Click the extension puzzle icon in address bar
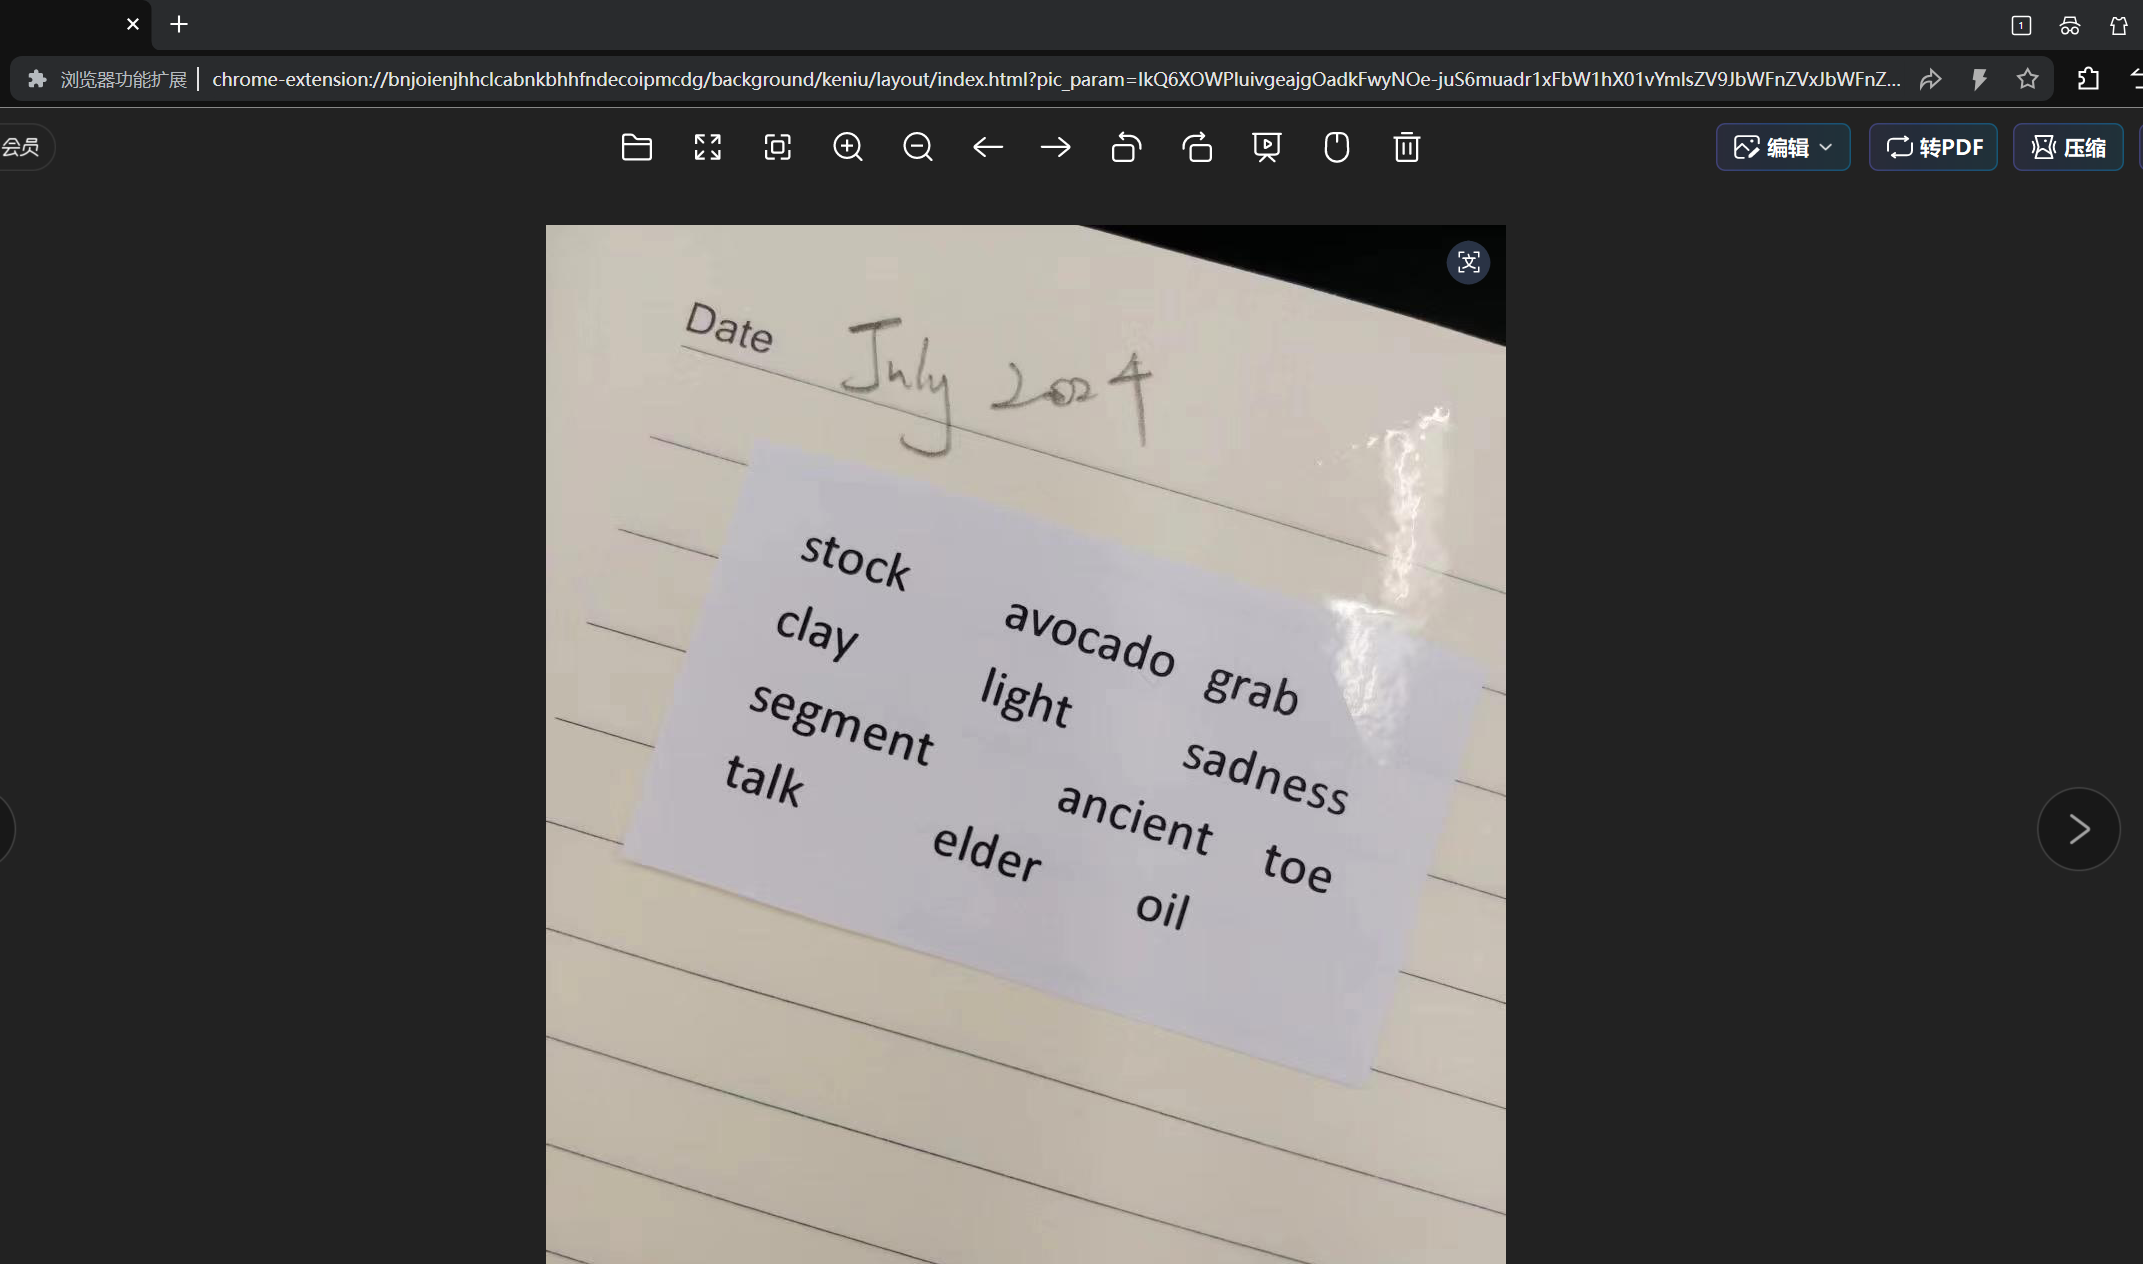This screenshot has width=2143, height=1264. [x=37, y=79]
